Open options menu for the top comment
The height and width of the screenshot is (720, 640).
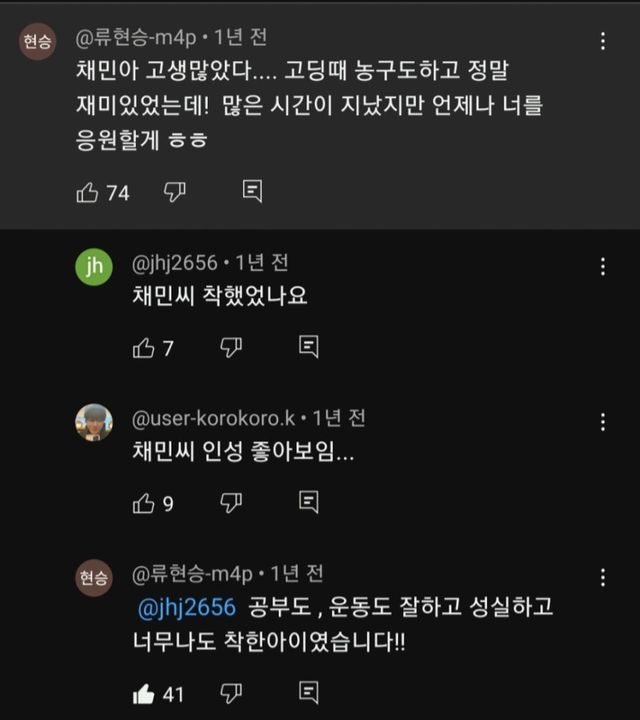point(603,42)
